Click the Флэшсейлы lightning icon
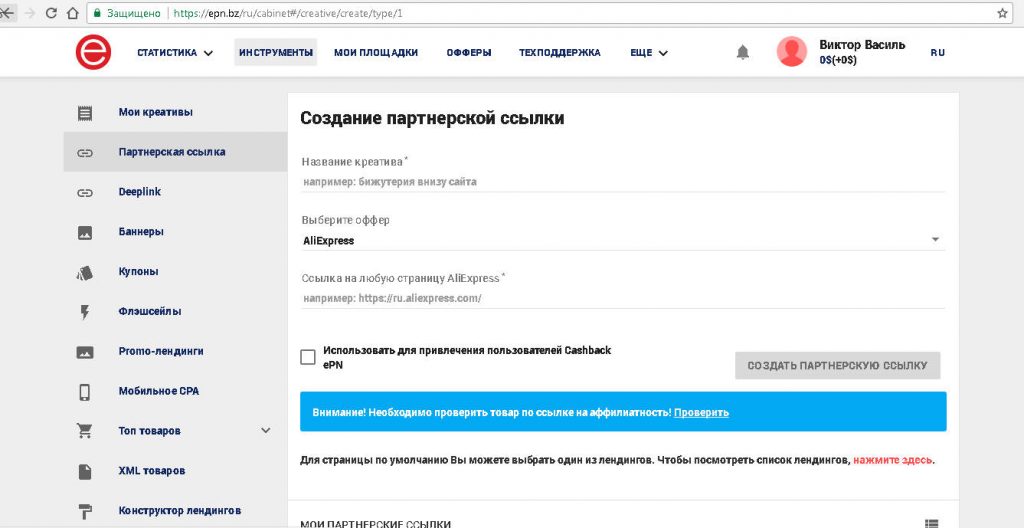The height and width of the screenshot is (528, 1024). point(85,312)
